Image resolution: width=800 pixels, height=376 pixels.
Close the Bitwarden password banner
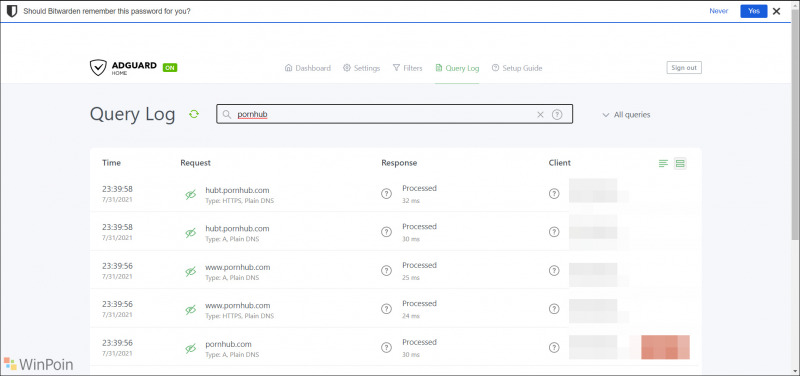point(777,11)
